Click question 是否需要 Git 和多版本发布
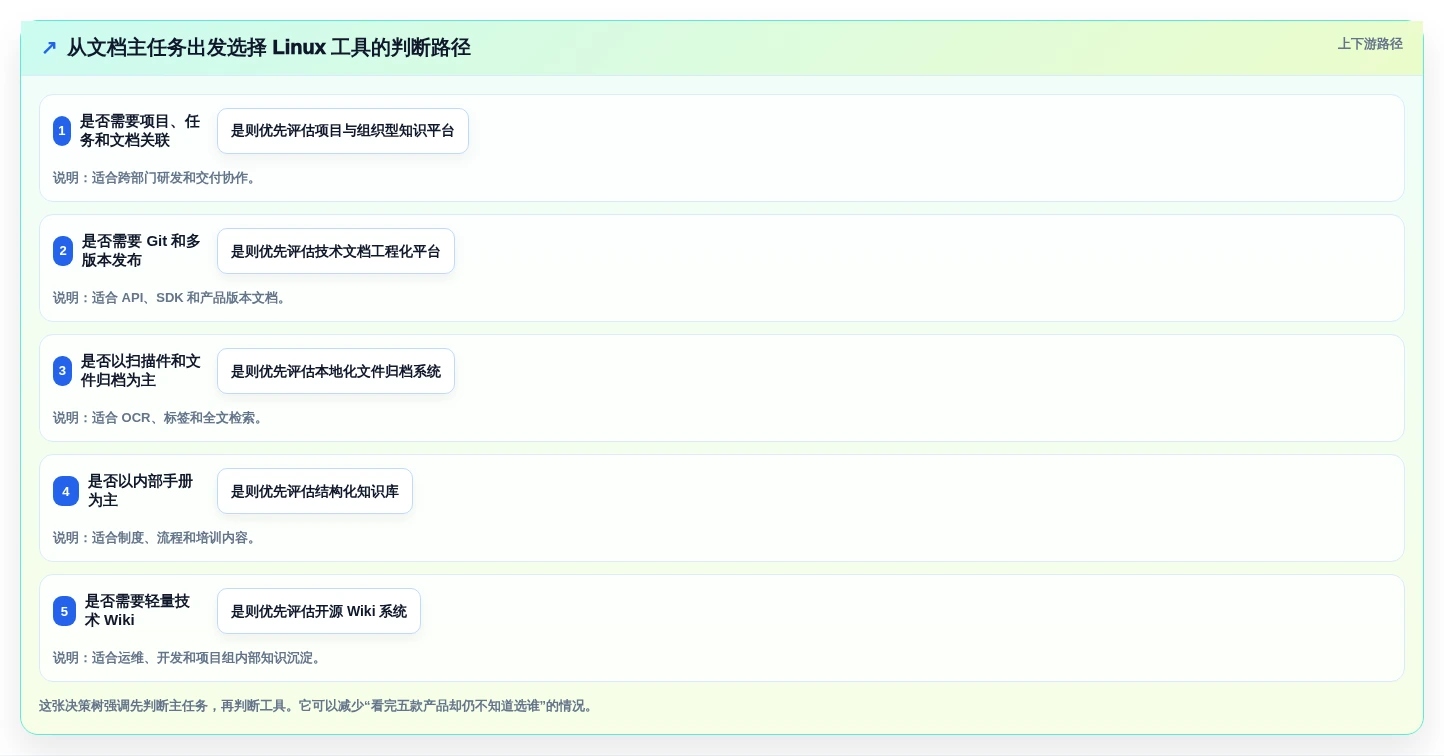Viewport: 1444px width, 756px height. pyautogui.click(x=141, y=251)
